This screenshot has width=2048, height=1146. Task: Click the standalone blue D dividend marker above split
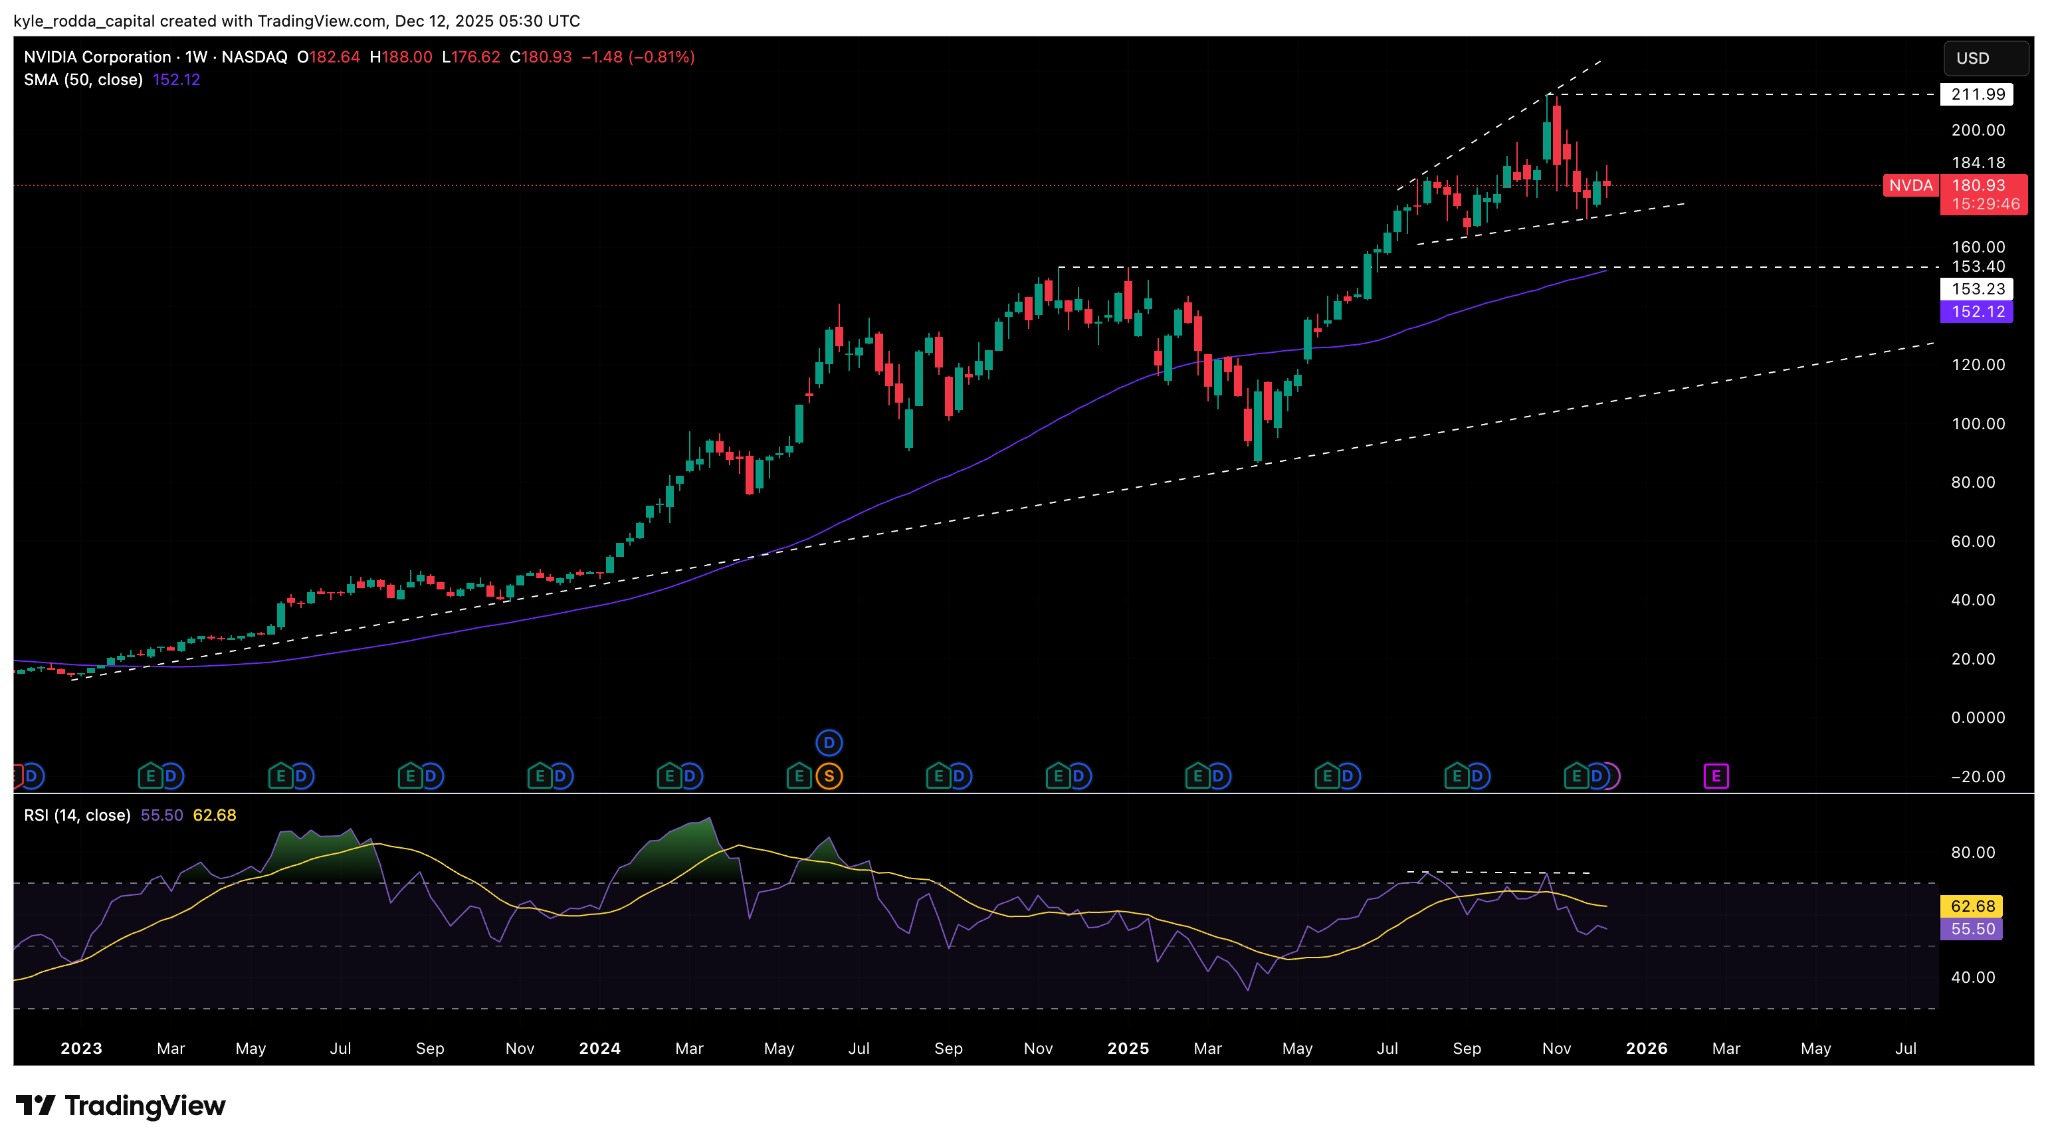coord(828,743)
